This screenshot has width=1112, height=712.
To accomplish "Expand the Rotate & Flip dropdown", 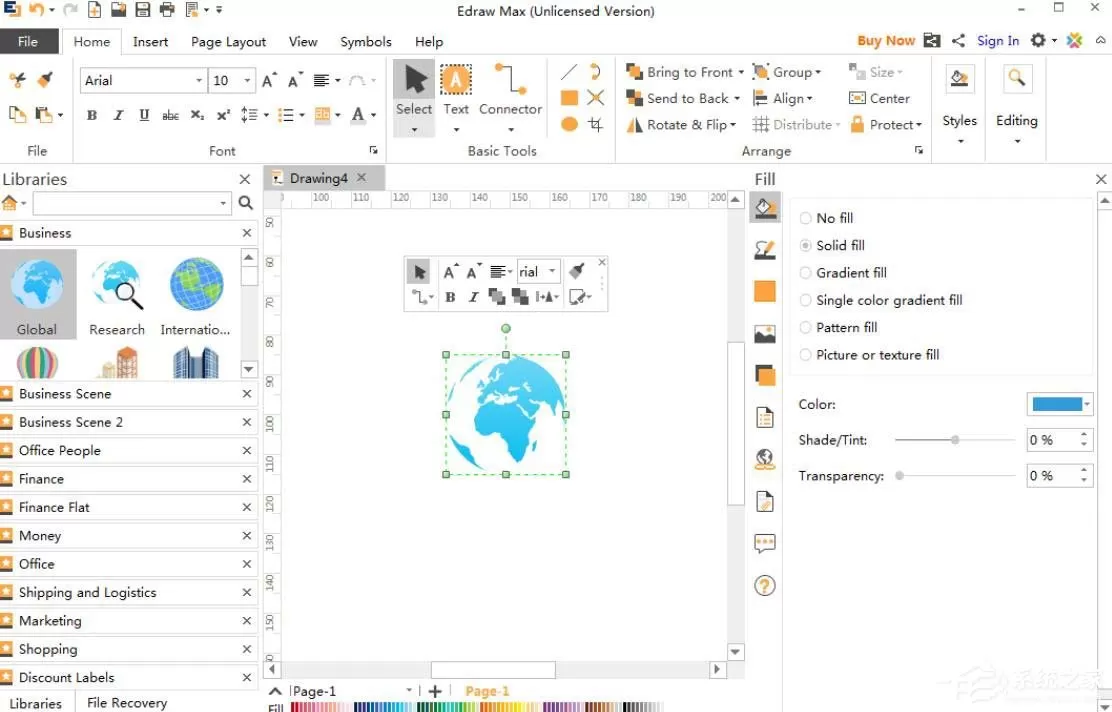I will point(733,125).
